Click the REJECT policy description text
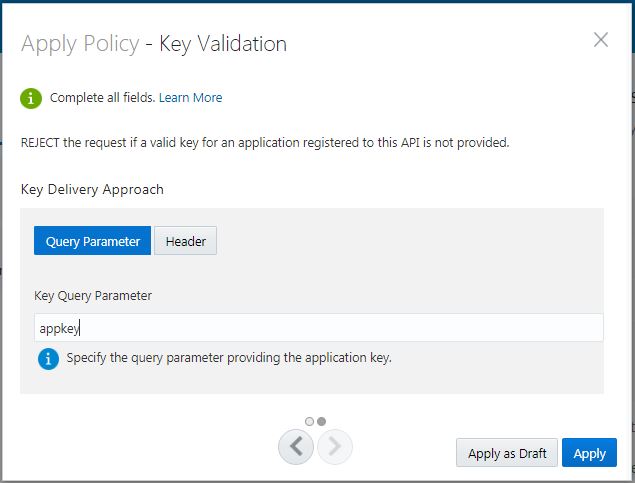Viewport: 635px width, 483px height. coord(265,143)
